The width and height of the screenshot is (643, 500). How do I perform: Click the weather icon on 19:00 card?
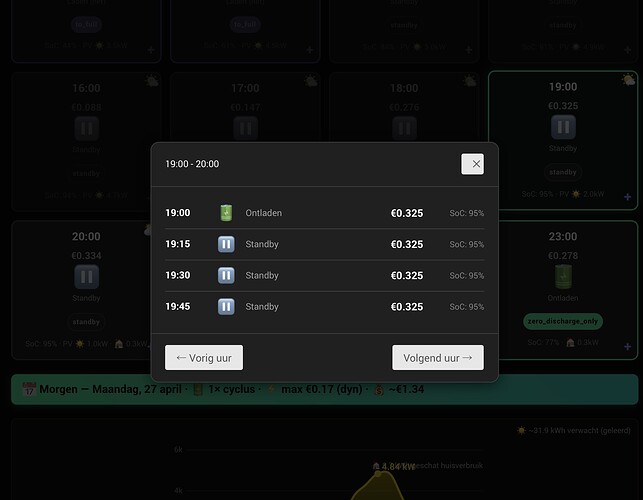coord(628,80)
